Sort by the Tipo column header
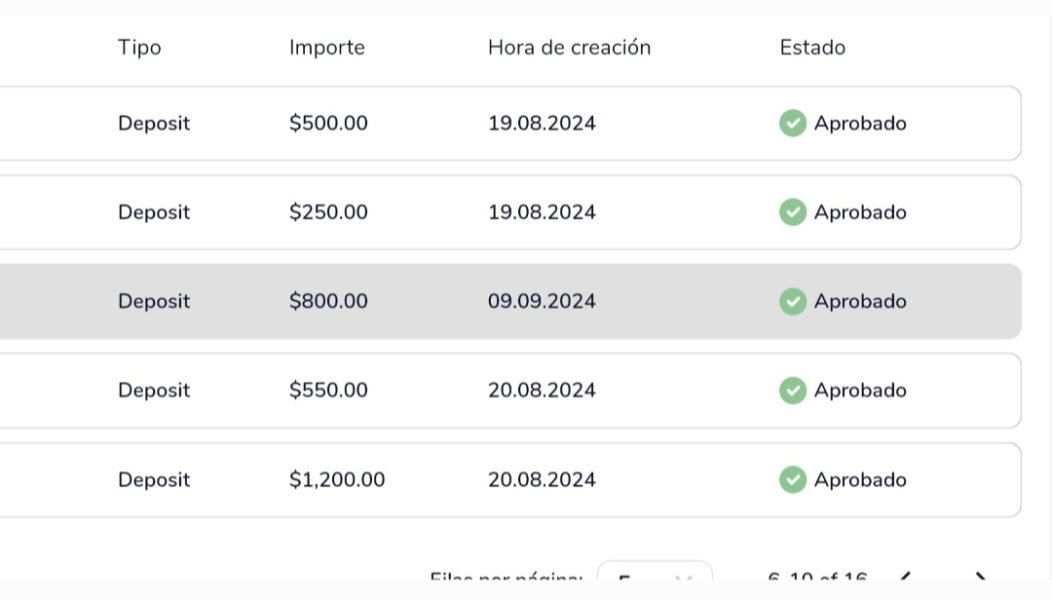This screenshot has width=1052, height=600. click(x=140, y=48)
